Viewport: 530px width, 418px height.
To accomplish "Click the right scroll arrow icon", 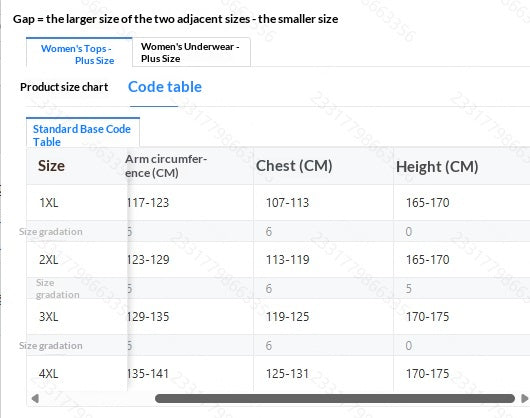I will pos(525,398).
